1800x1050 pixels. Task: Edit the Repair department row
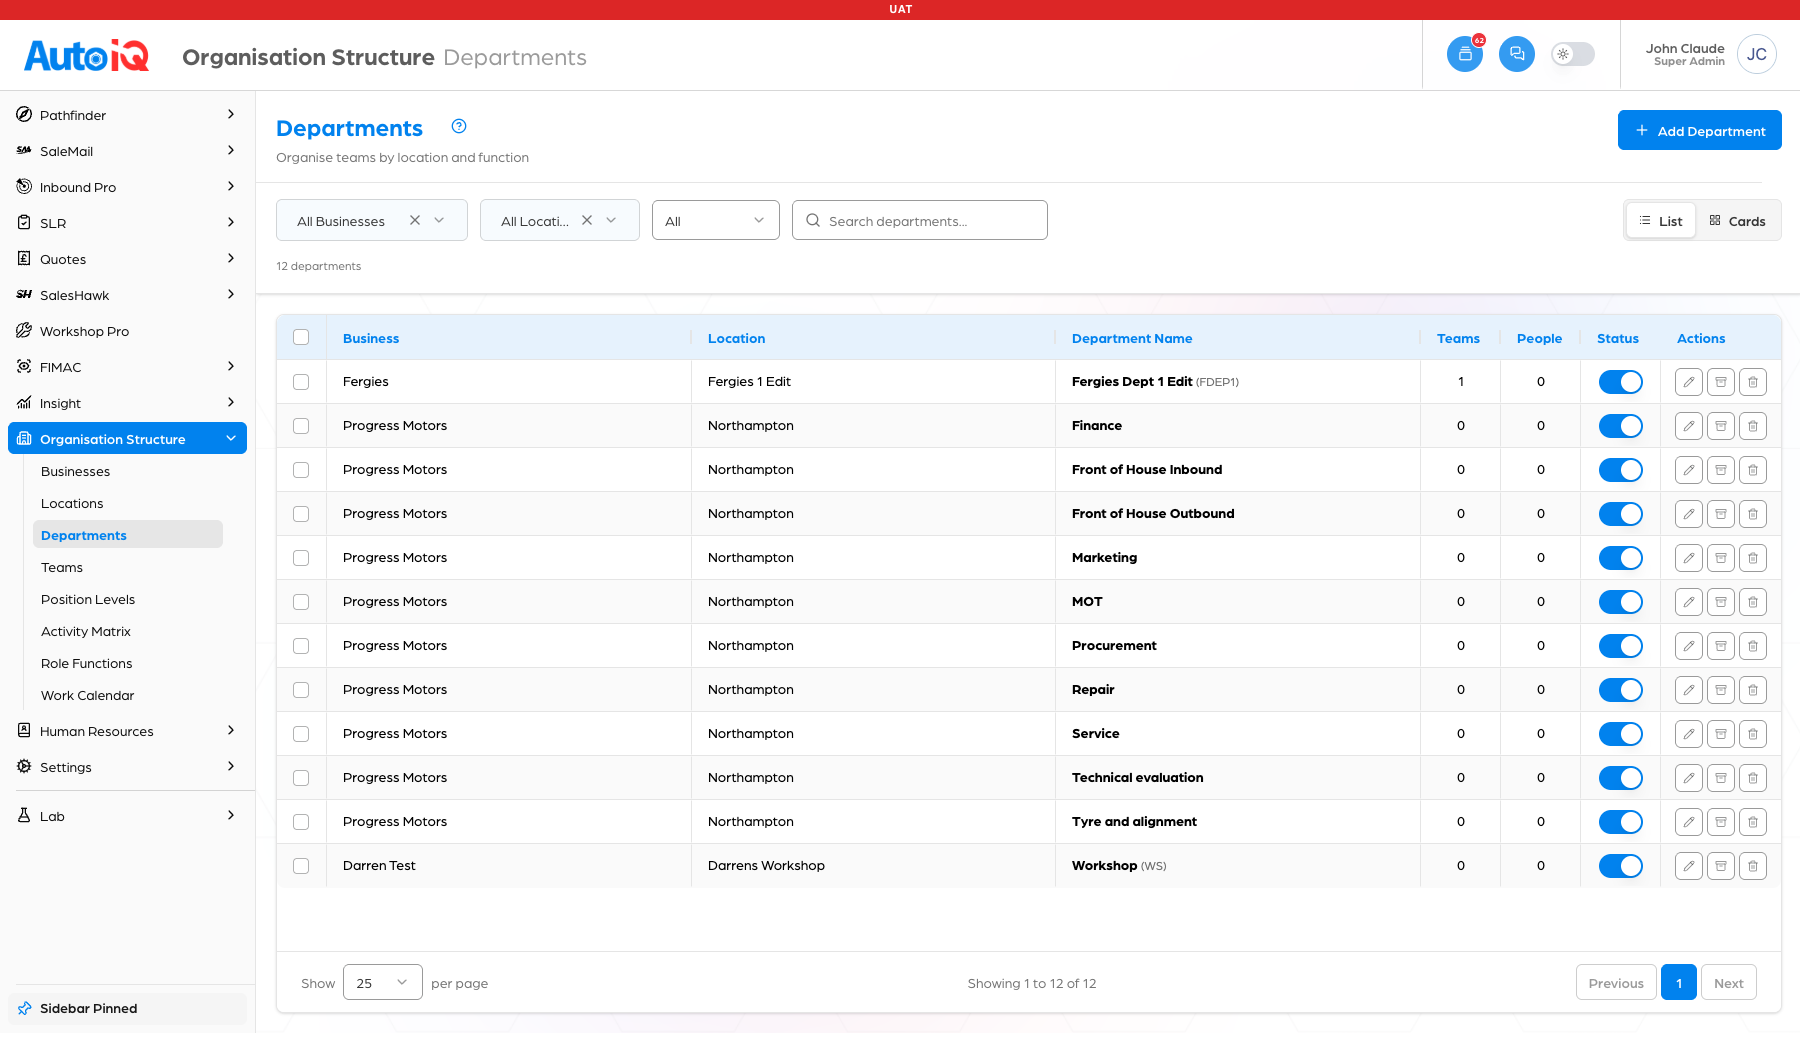pos(1688,690)
